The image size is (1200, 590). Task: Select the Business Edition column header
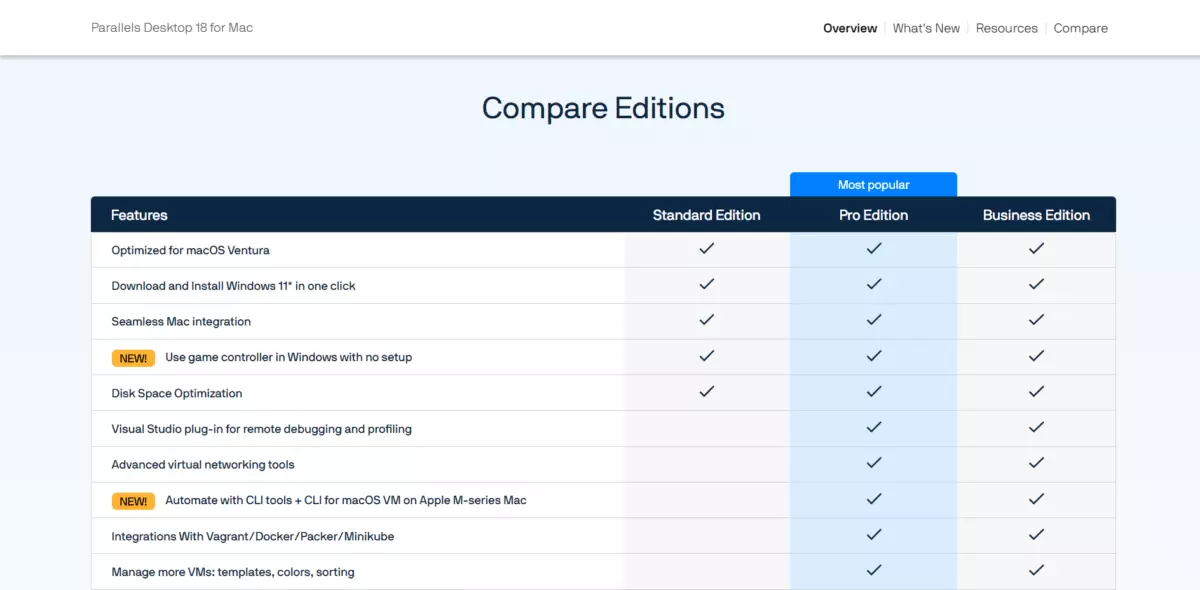pyautogui.click(x=1036, y=215)
